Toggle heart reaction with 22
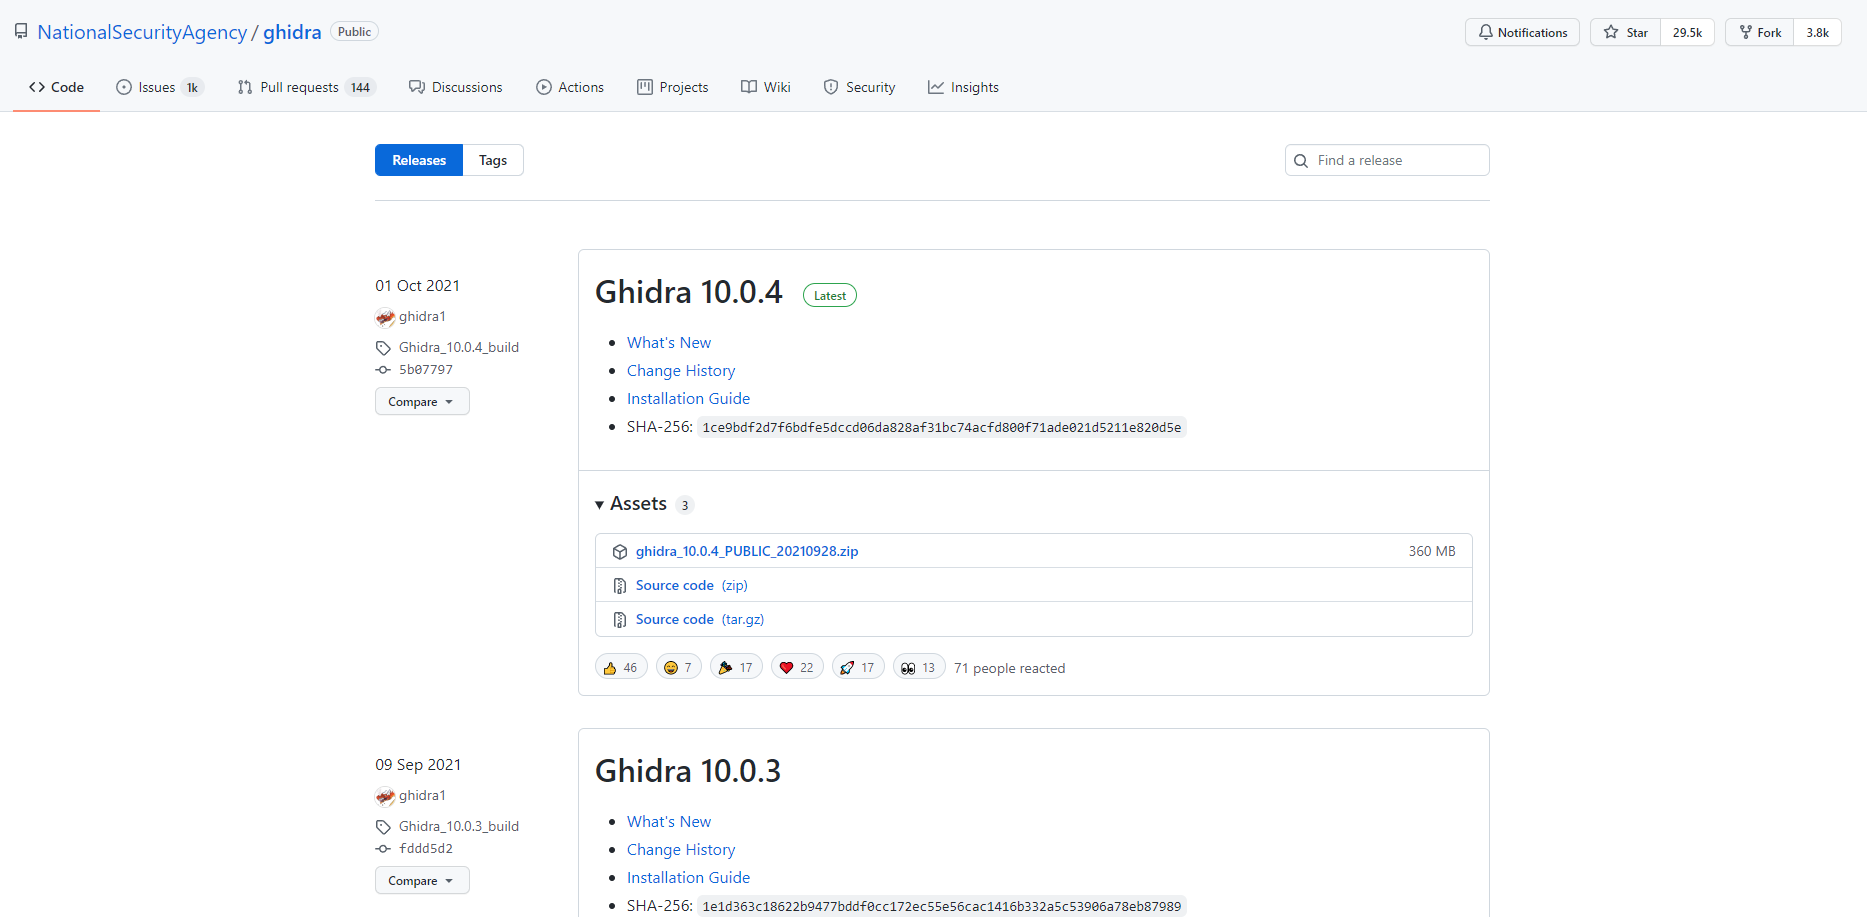The image size is (1867, 917). pyautogui.click(x=797, y=667)
